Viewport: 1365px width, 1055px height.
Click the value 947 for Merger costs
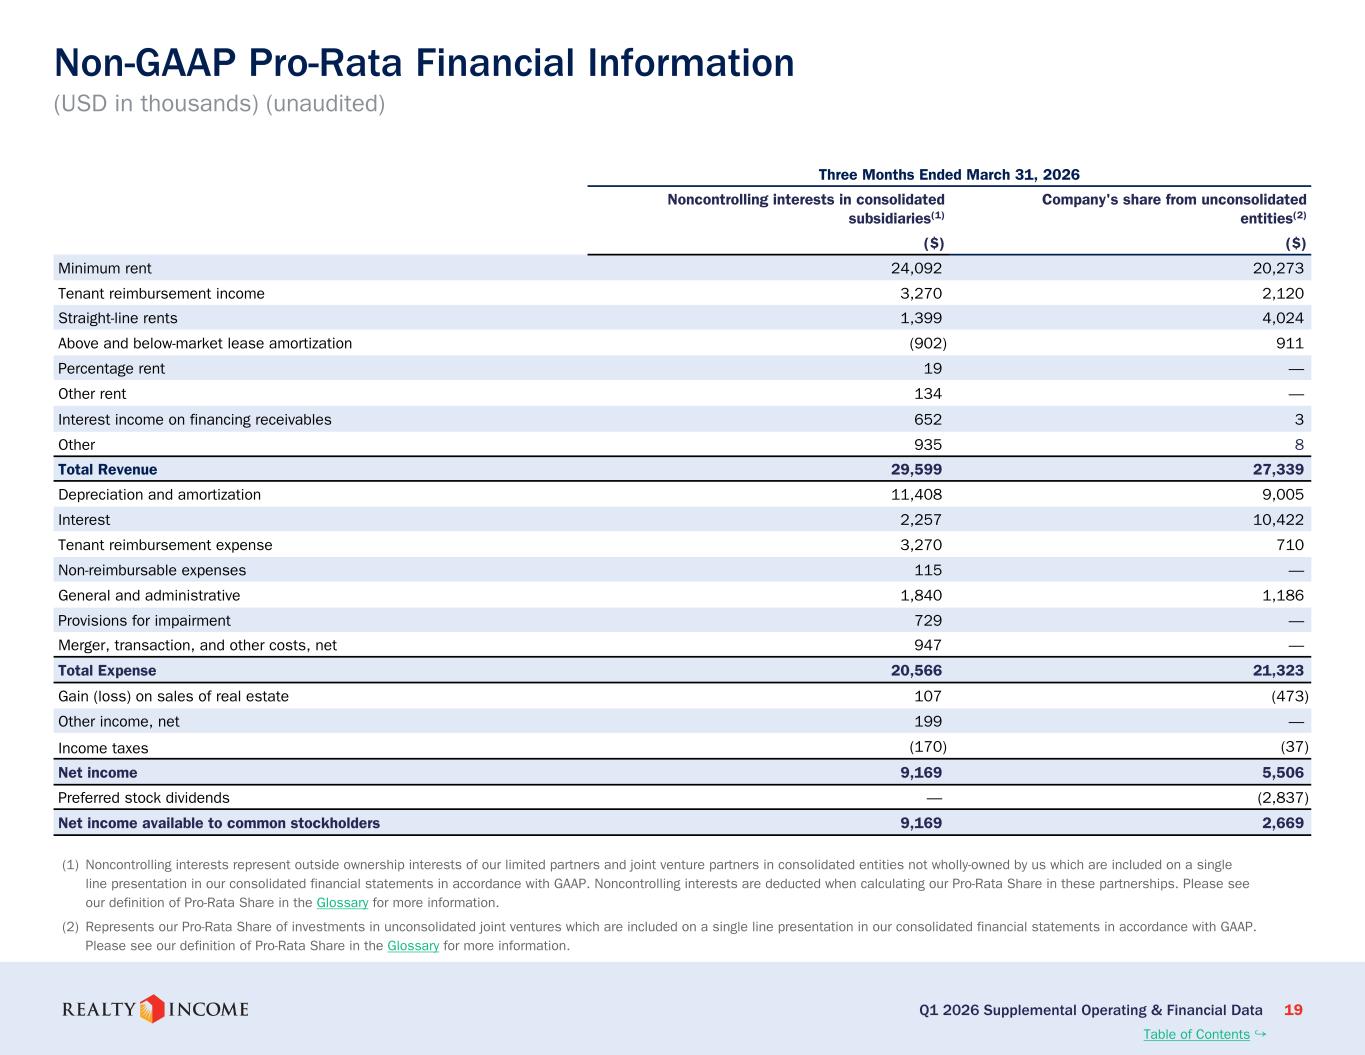click(x=928, y=645)
